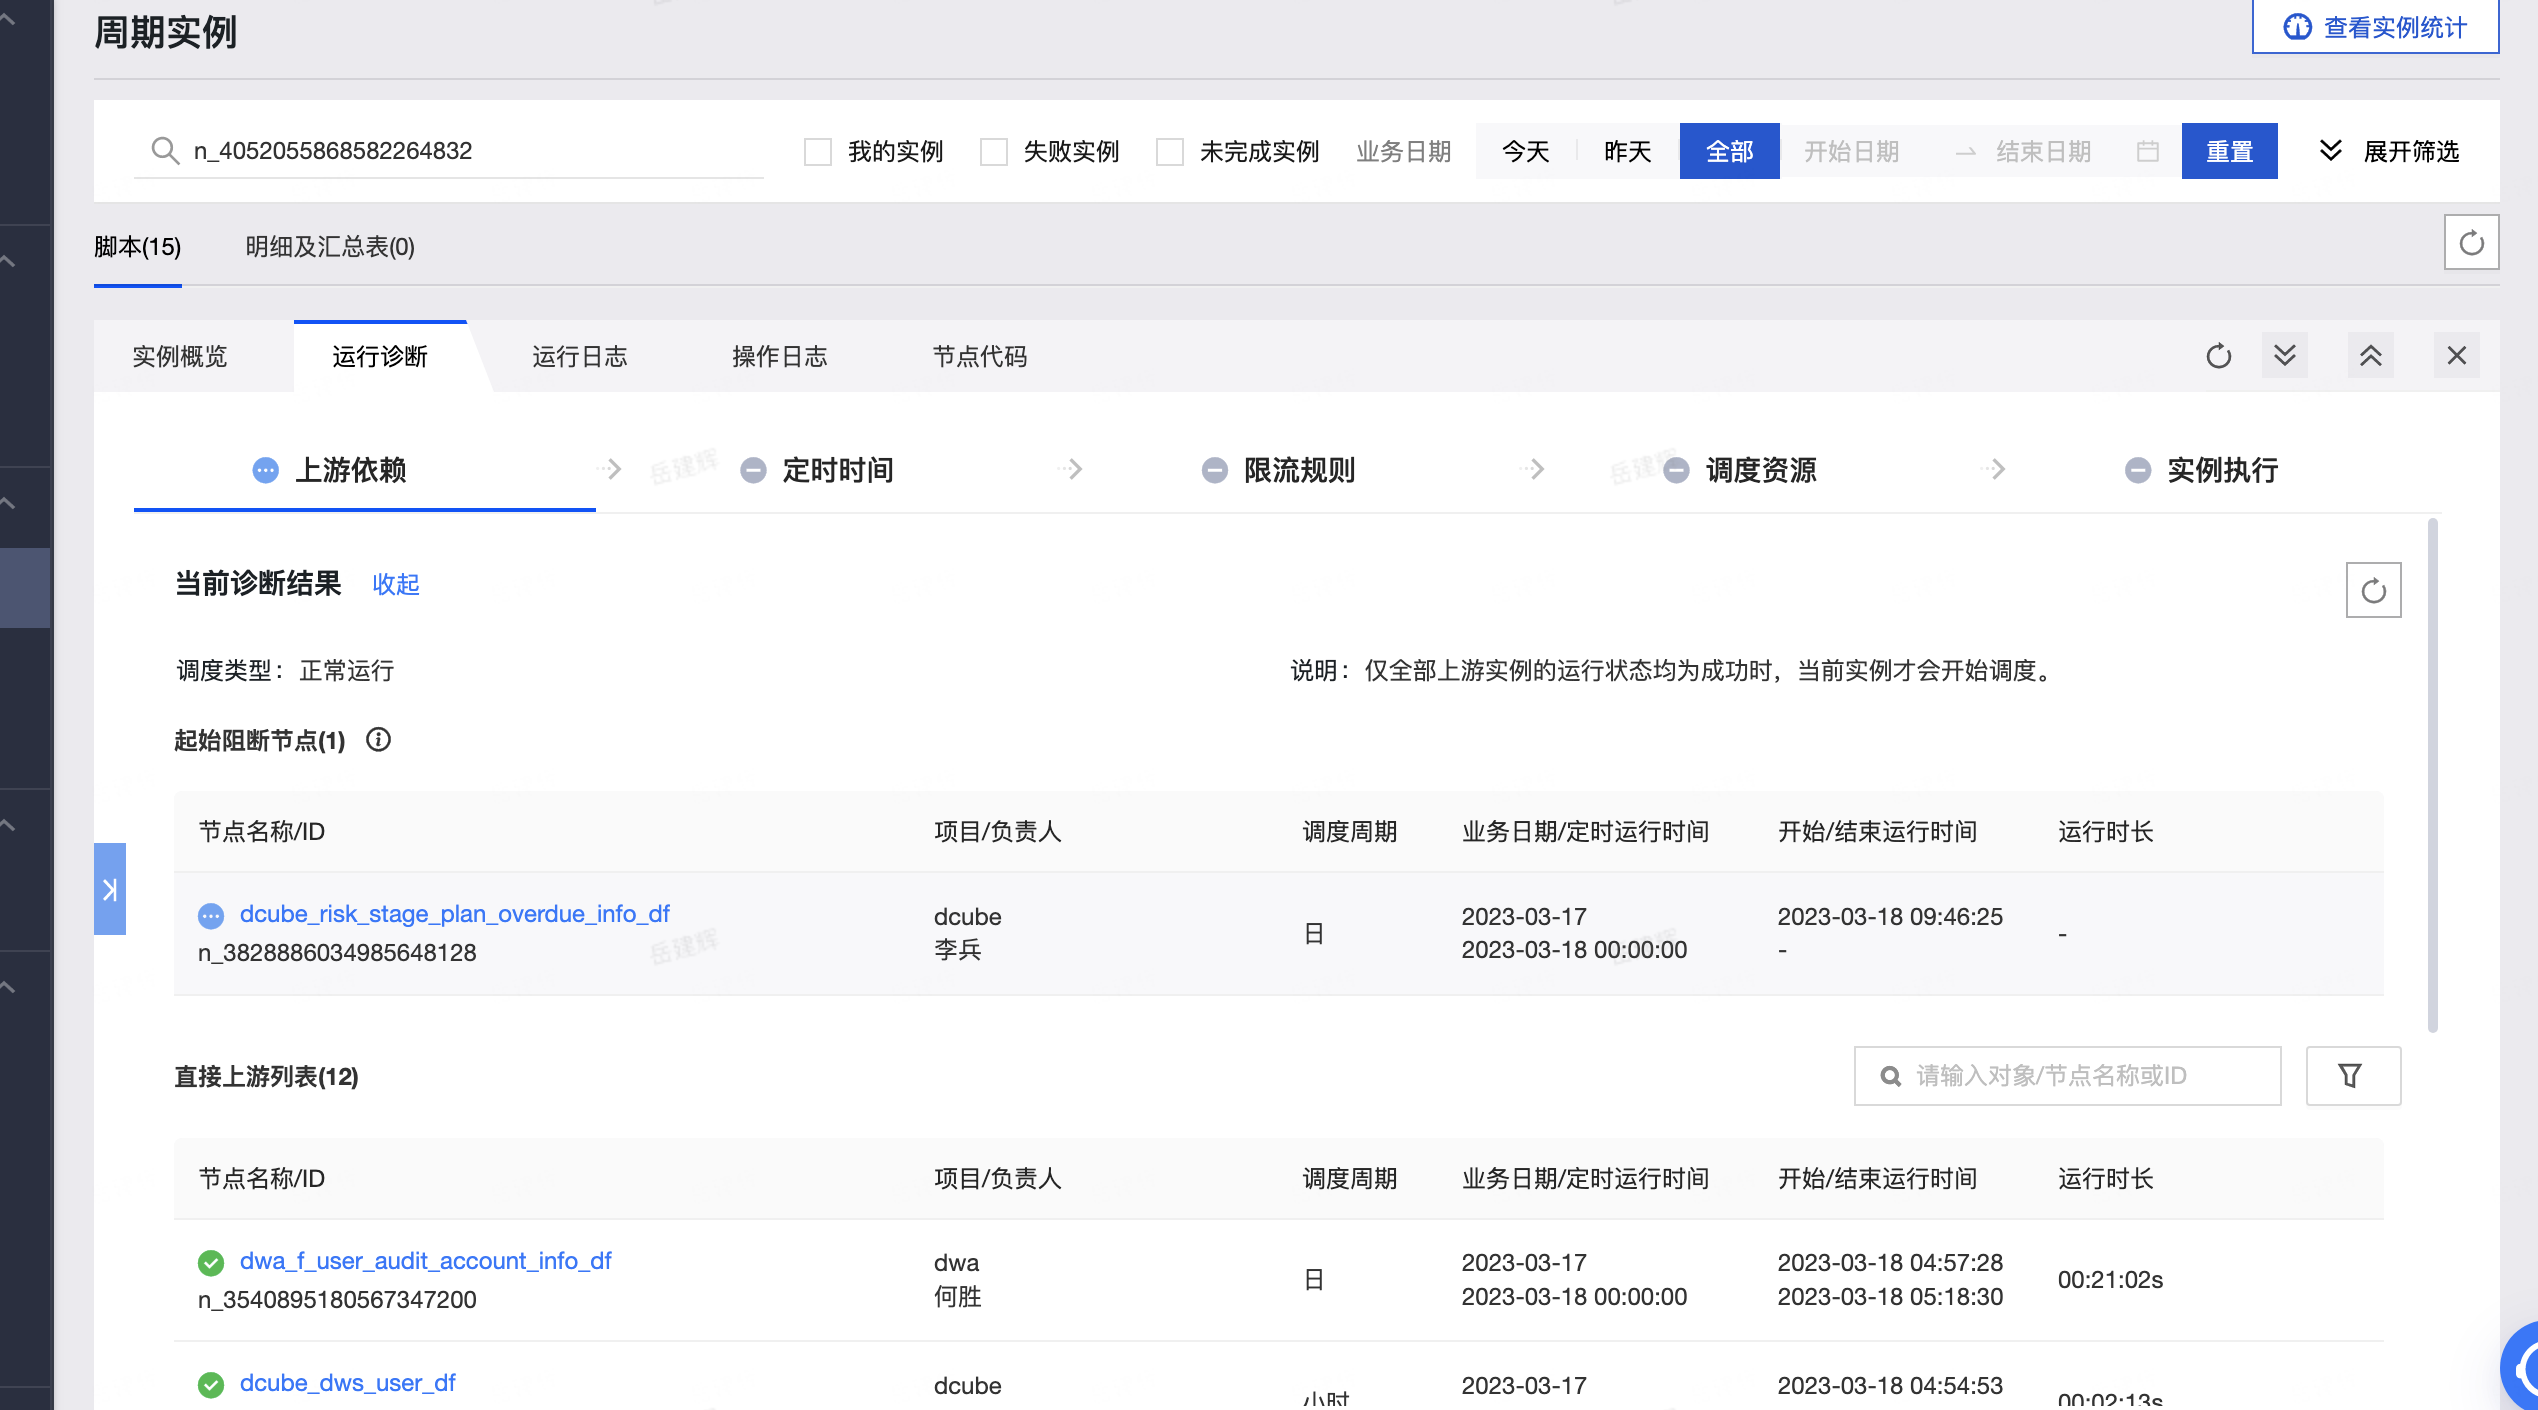Click info icon next to 起始阻断节点(1)
Image resolution: width=2538 pixels, height=1410 pixels.
click(378, 740)
